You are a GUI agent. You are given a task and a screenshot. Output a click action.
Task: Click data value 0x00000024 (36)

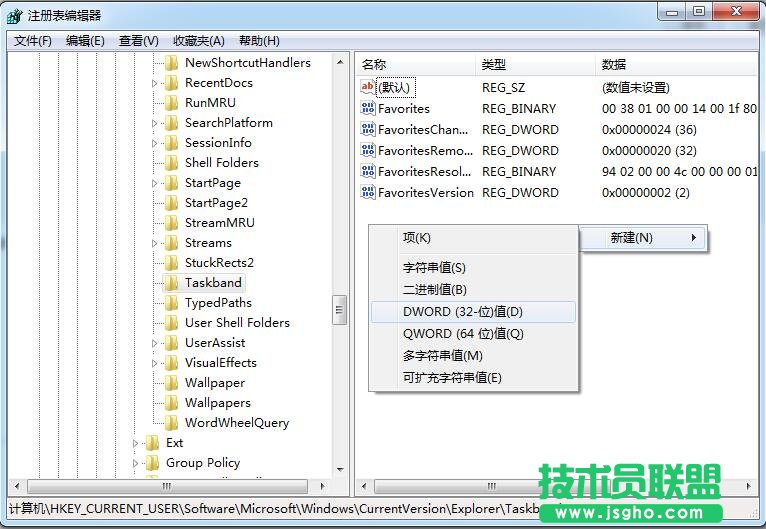coord(649,129)
